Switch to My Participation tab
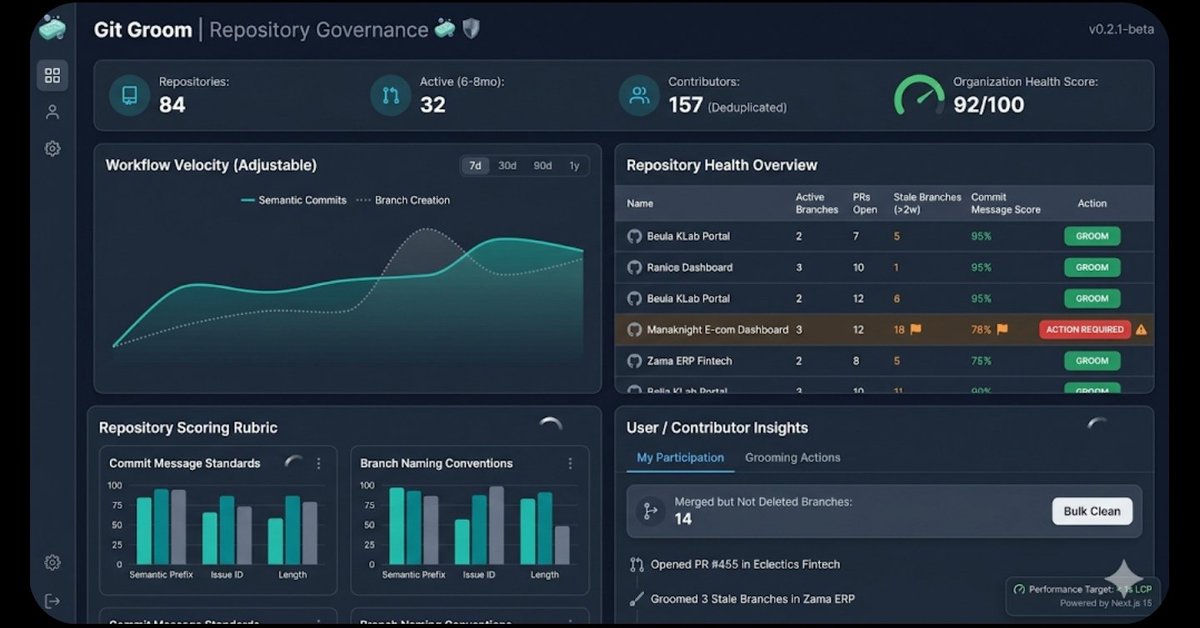 click(x=680, y=457)
